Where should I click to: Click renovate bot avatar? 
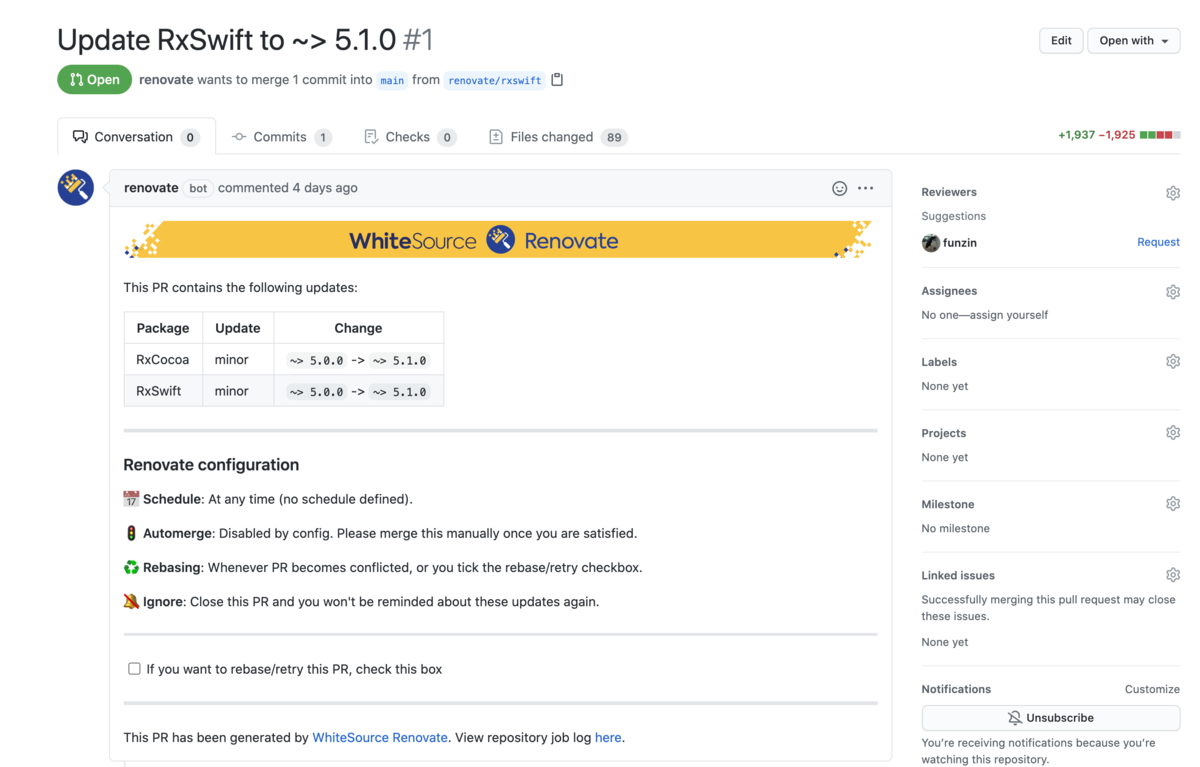[x=76, y=188]
